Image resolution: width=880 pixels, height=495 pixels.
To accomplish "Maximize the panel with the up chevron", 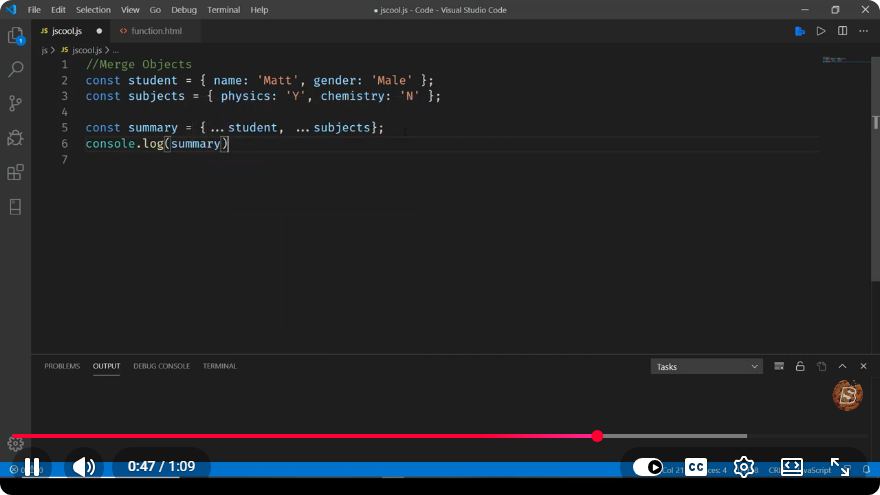I will tap(842, 366).
